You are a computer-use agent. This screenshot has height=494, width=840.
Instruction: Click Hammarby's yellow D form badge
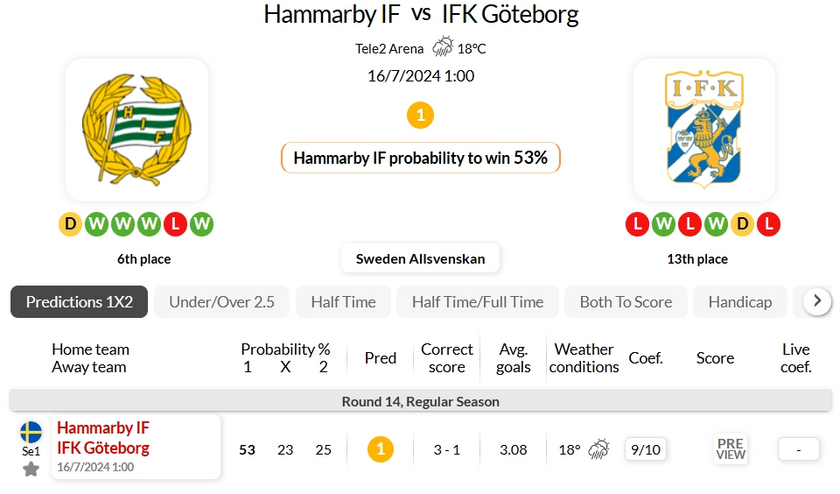point(70,224)
